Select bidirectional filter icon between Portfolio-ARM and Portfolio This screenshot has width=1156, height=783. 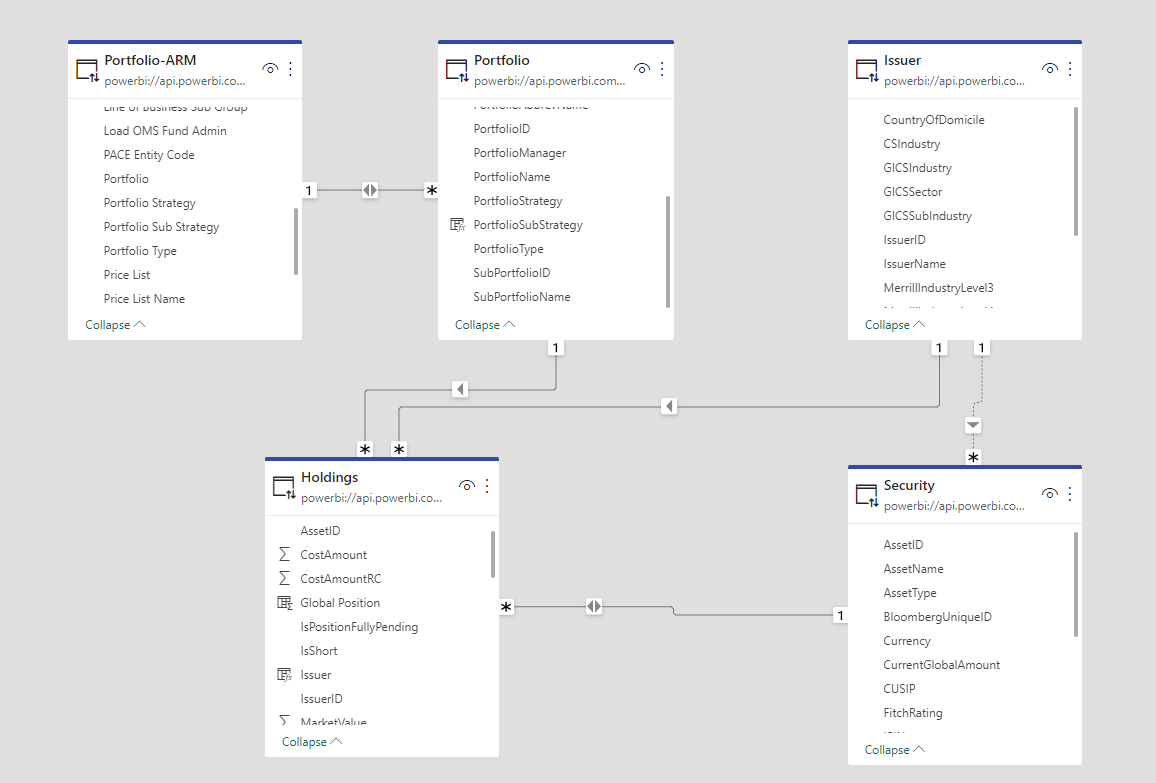coord(370,190)
